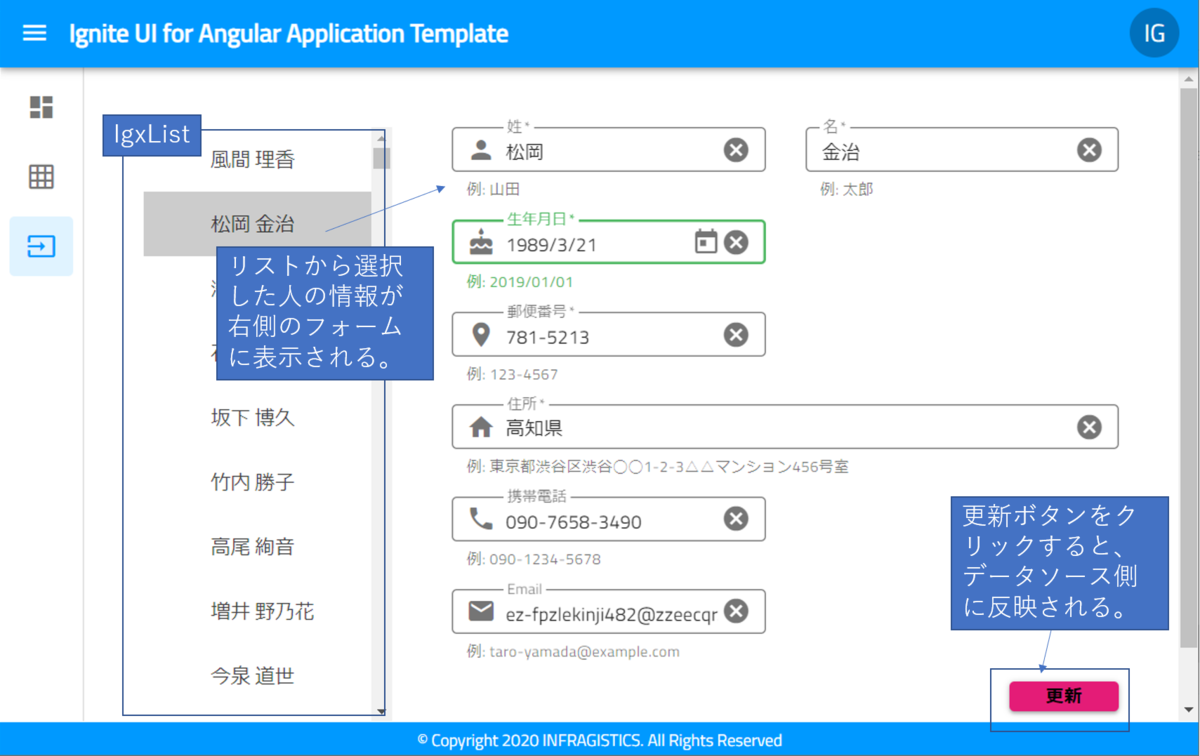The width and height of the screenshot is (1200, 756).
Task: Clear the 姓 field with its X icon
Action: (x=736, y=150)
